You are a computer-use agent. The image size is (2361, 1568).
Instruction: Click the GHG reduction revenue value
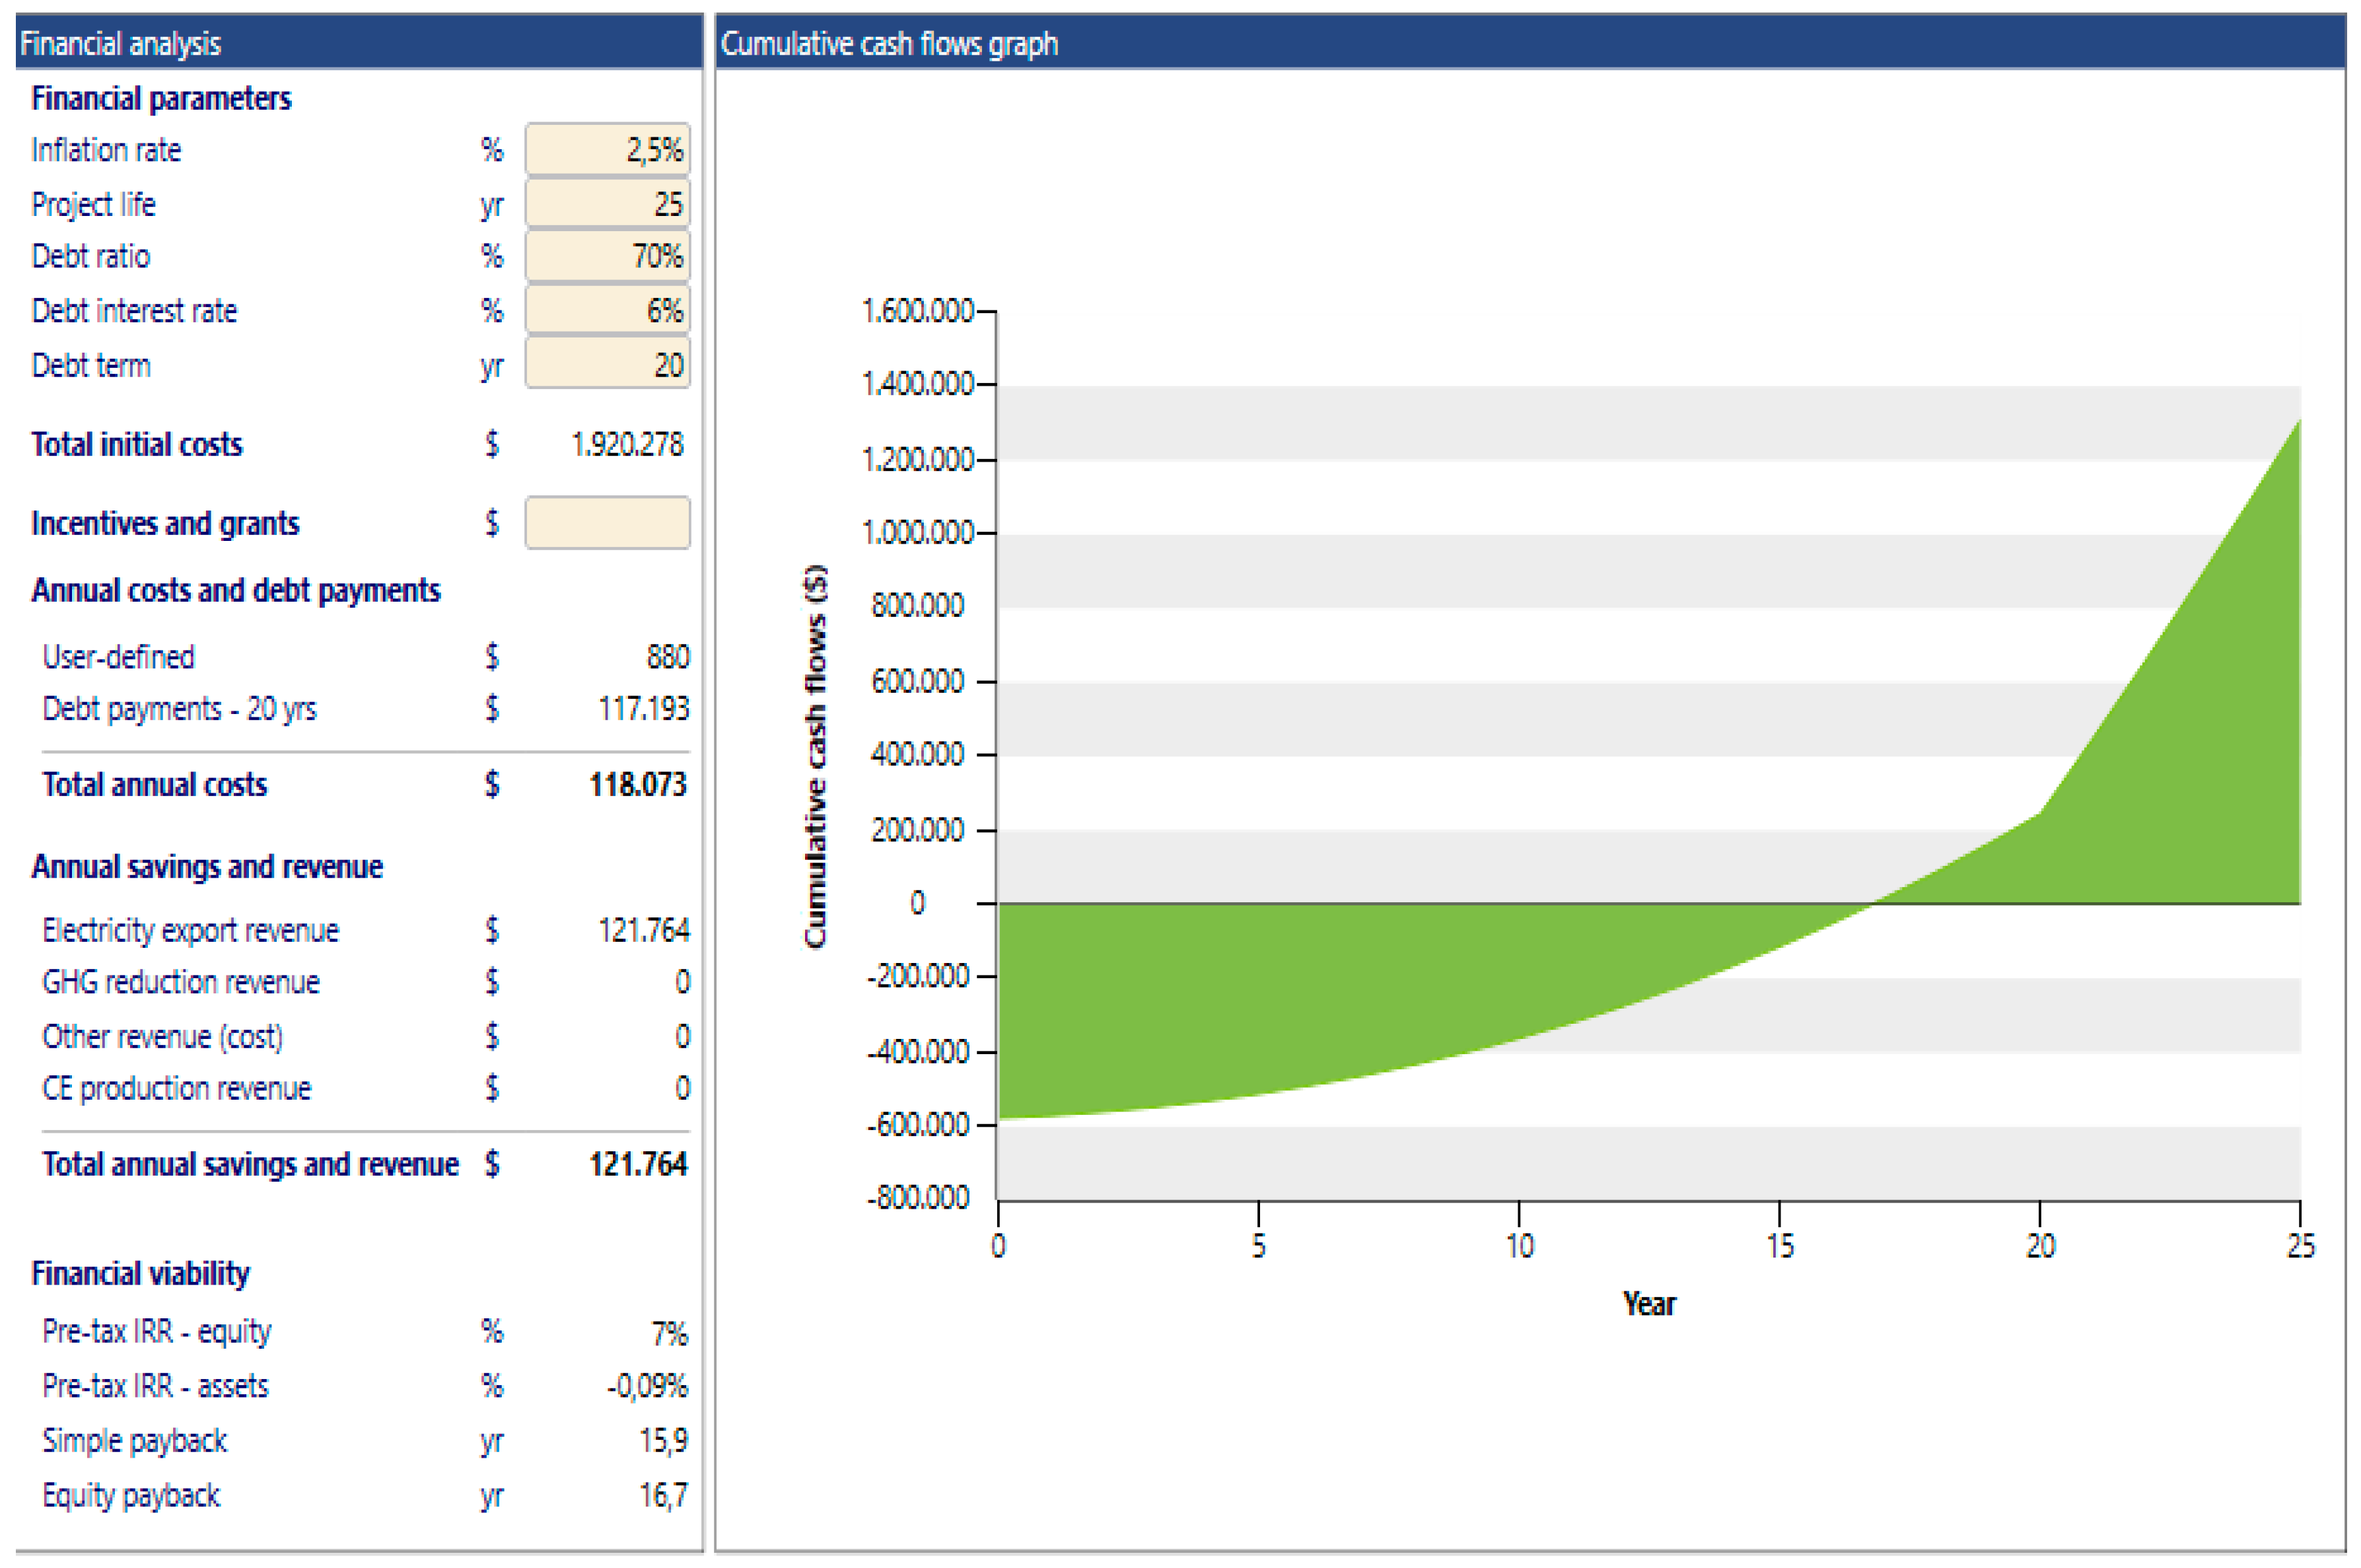pos(681,983)
